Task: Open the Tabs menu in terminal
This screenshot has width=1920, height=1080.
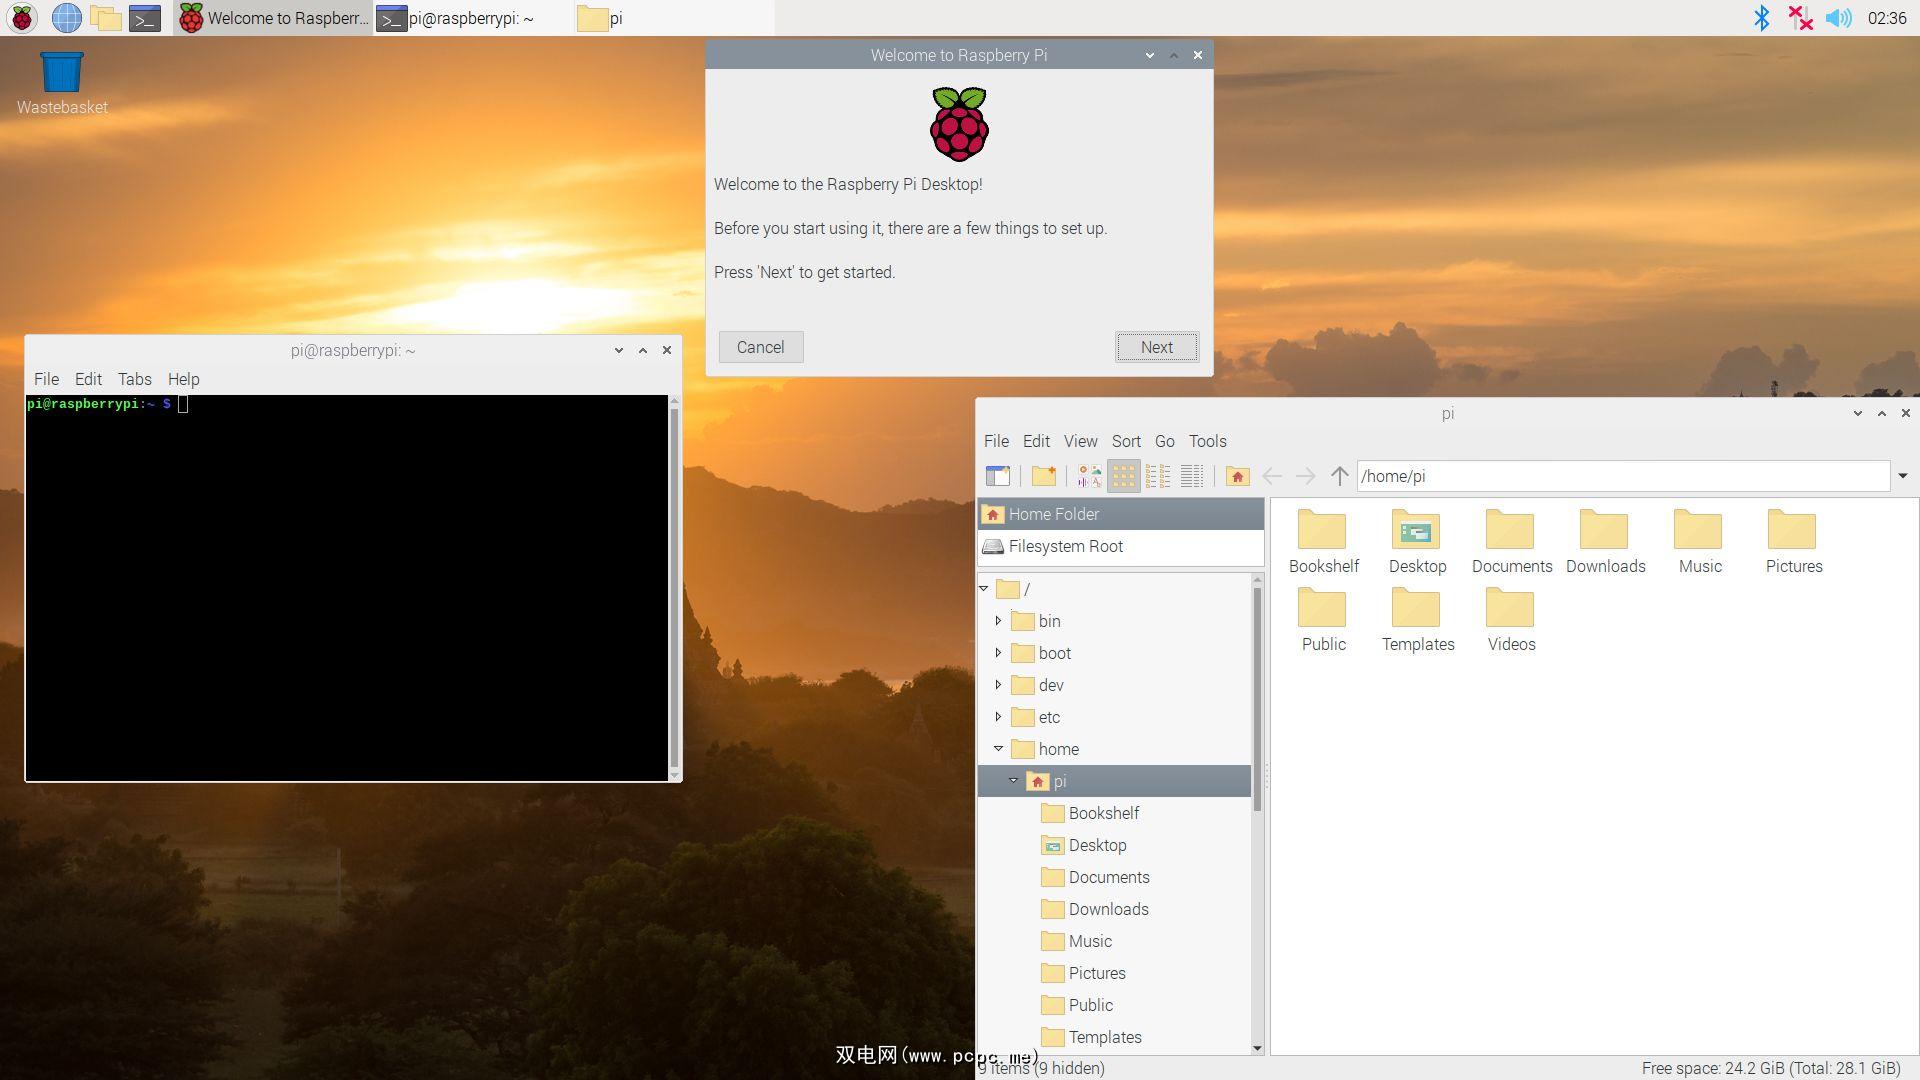Action: tap(134, 379)
